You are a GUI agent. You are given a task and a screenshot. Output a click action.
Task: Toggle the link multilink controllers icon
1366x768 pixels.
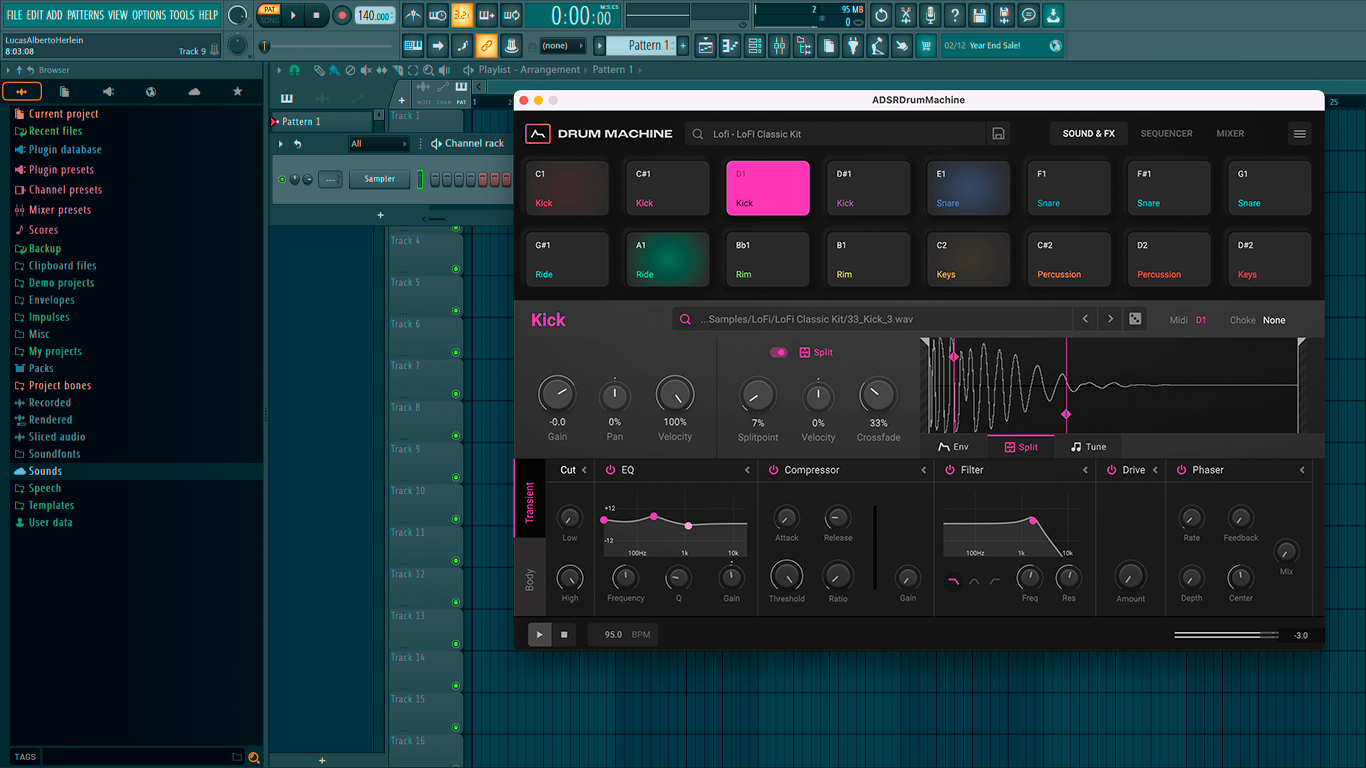(x=486, y=46)
